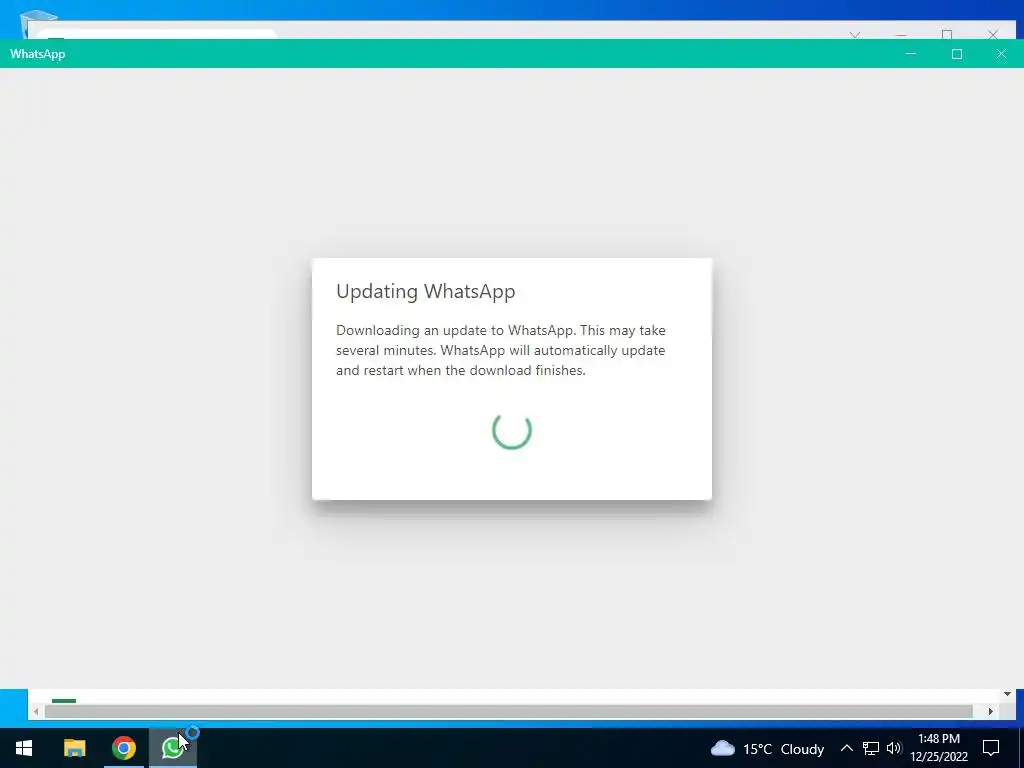The image size is (1024, 768).
Task: Maximize the WhatsApp window
Action: 957,54
